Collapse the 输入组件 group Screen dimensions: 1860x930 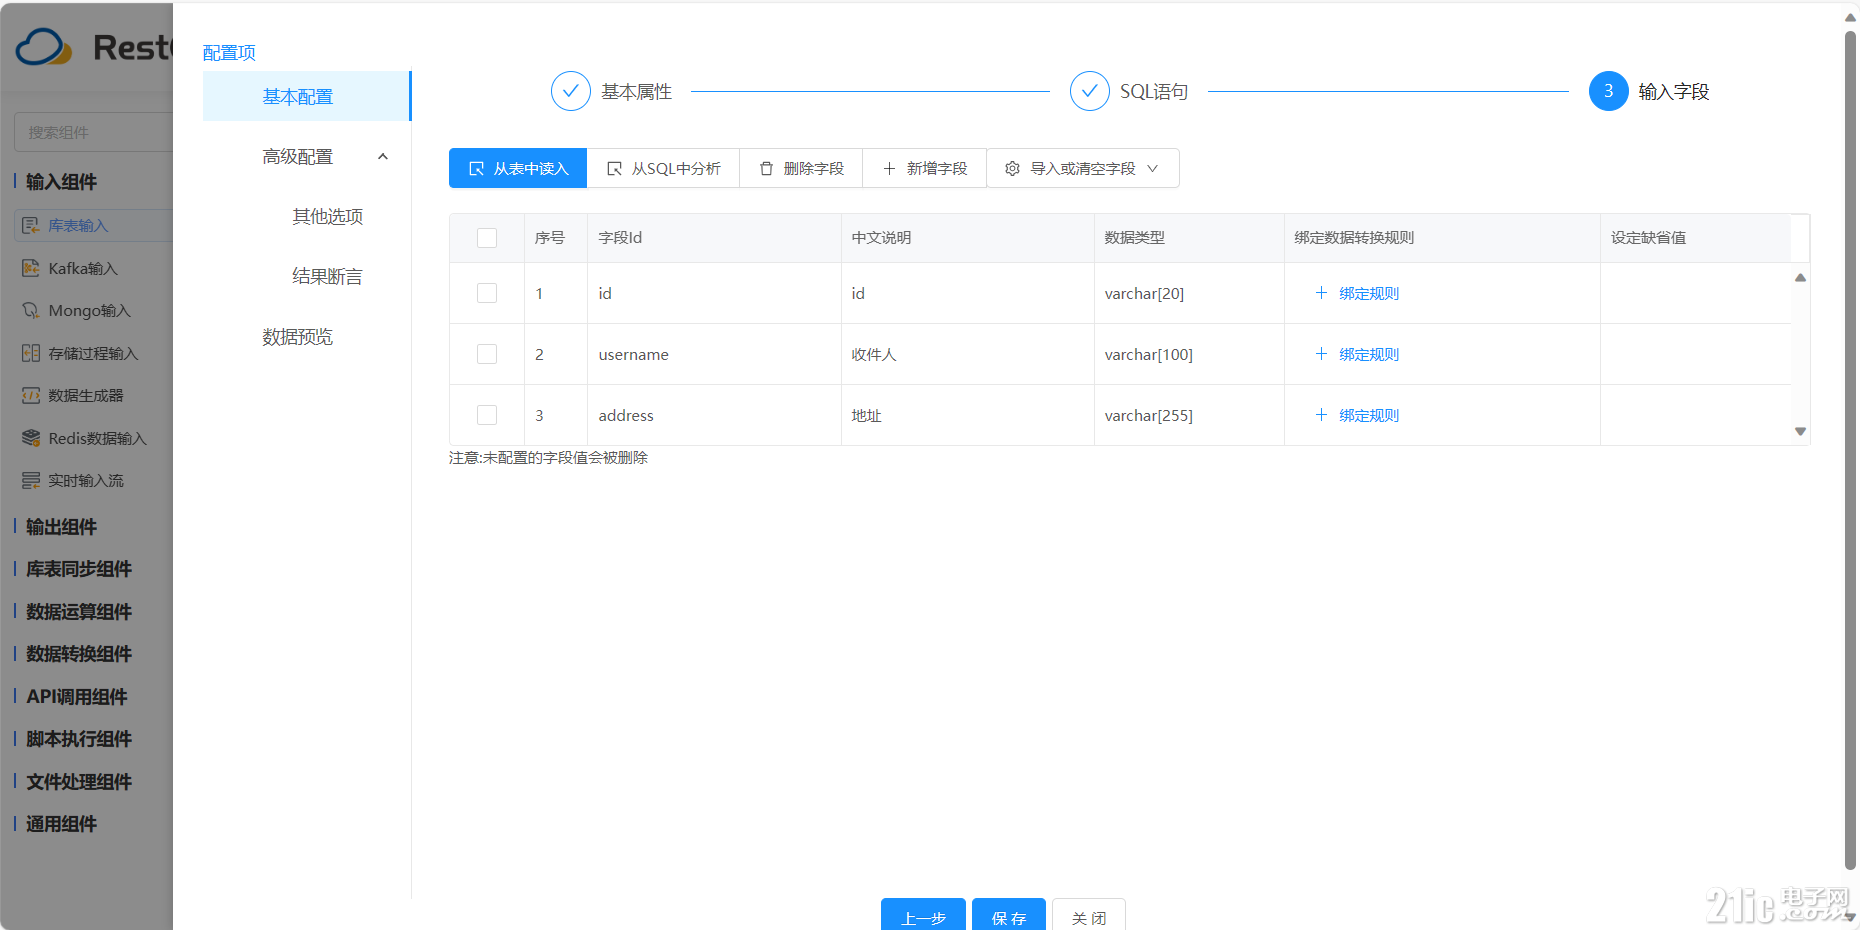[61, 182]
